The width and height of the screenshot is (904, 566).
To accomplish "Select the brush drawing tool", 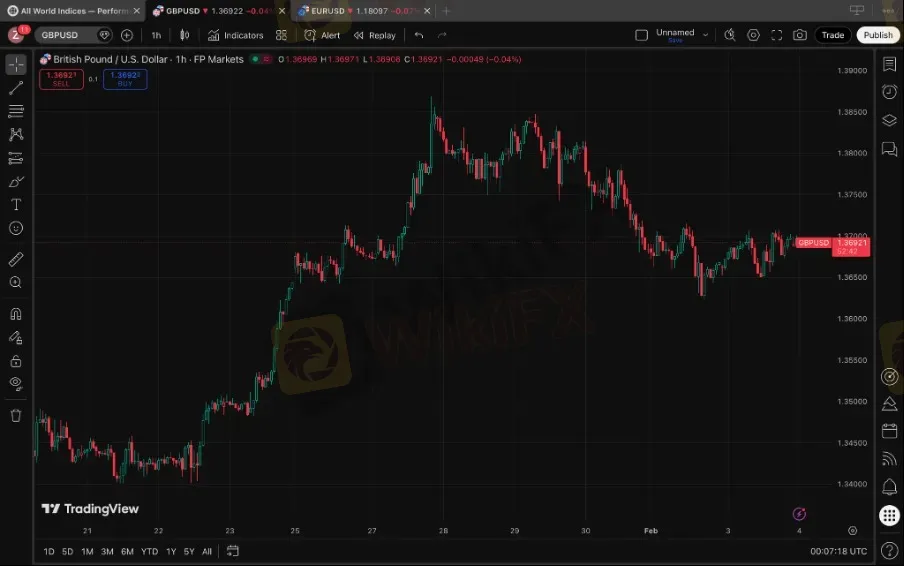I will coord(16,181).
